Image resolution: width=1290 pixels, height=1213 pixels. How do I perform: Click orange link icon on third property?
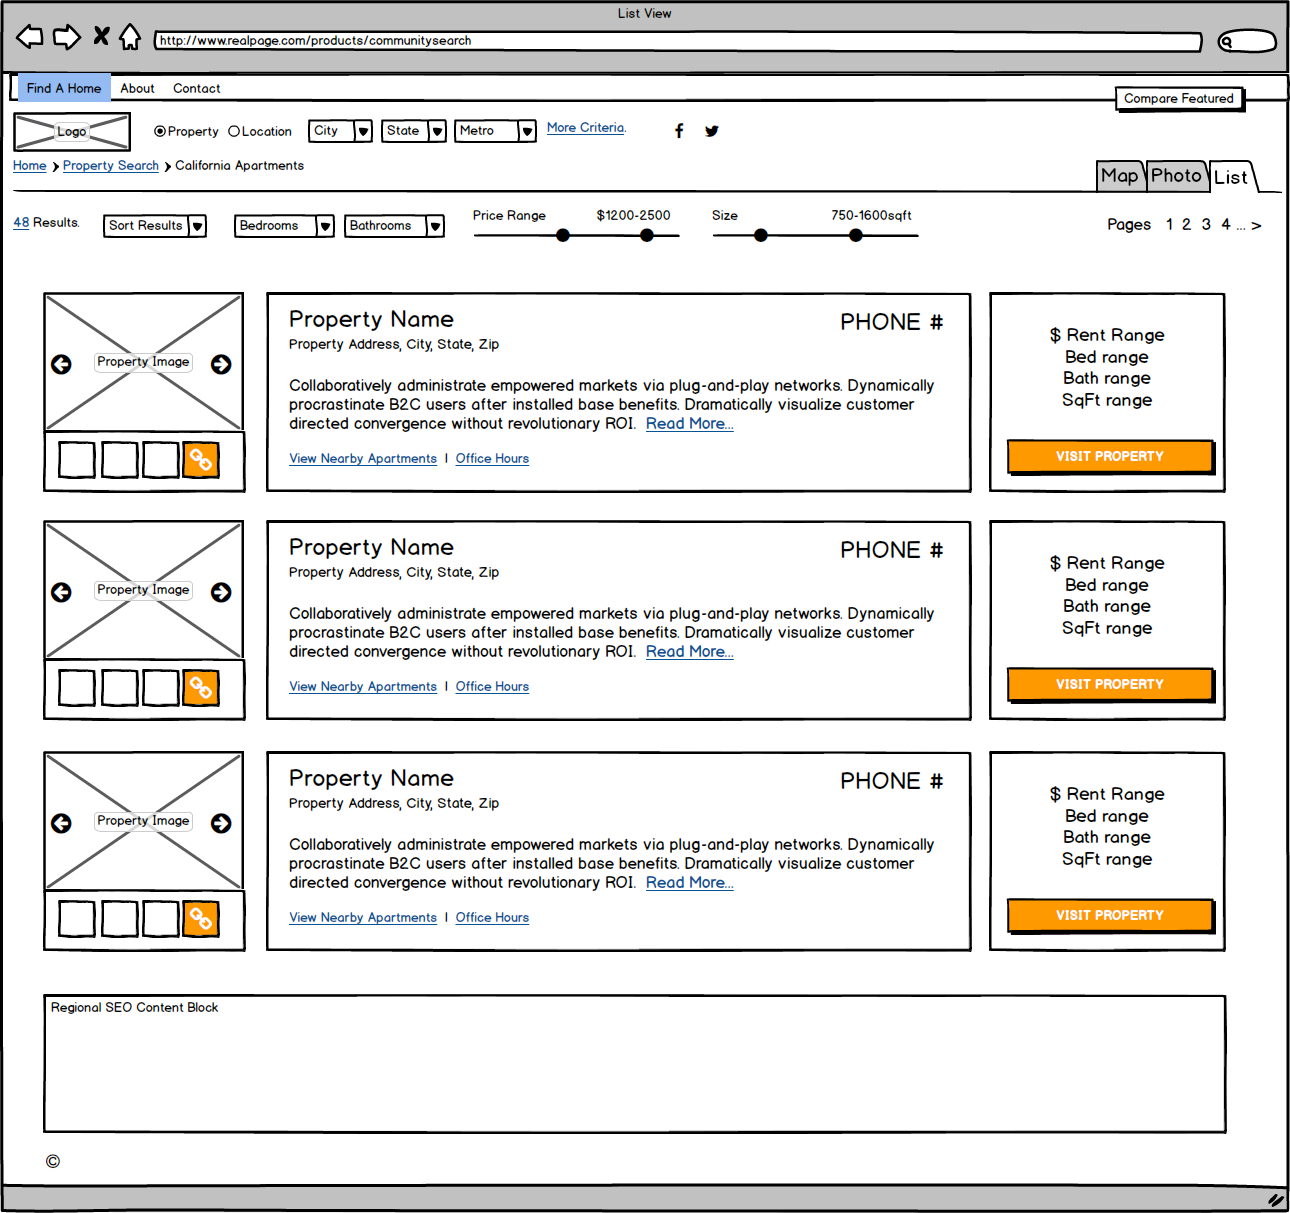pyautogui.click(x=201, y=919)
